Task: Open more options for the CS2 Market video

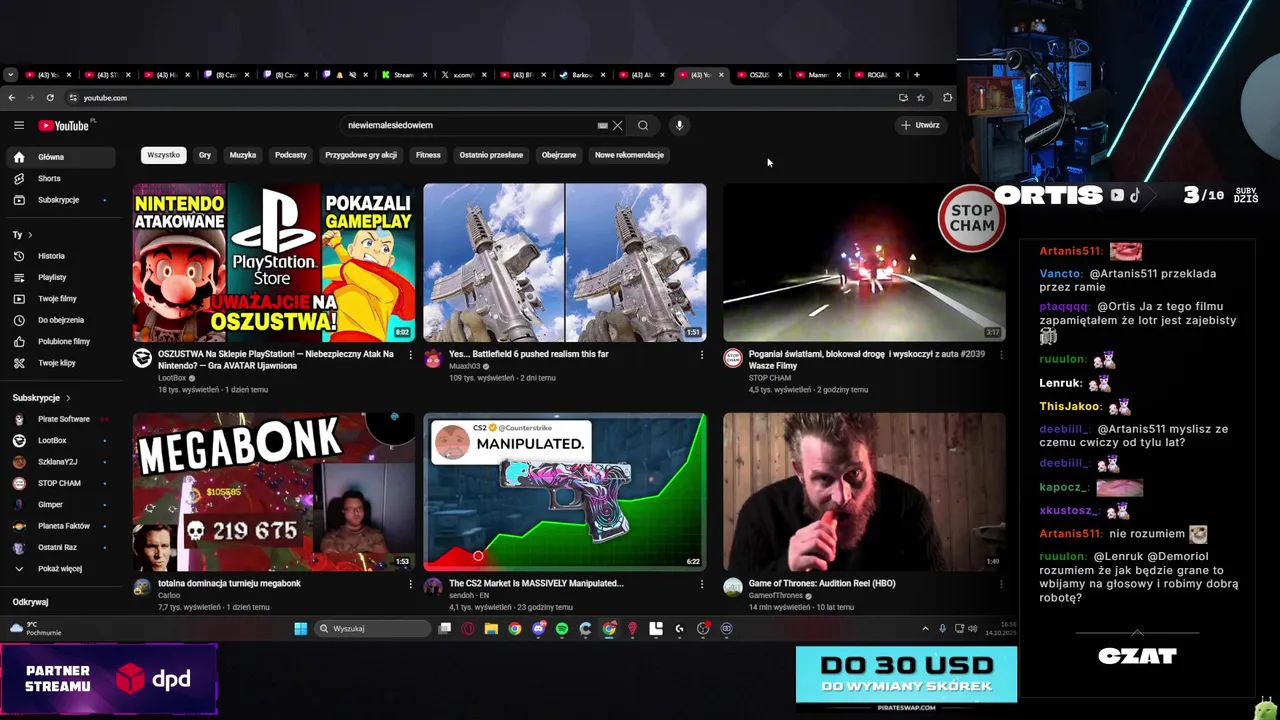Action: [701, 584]
